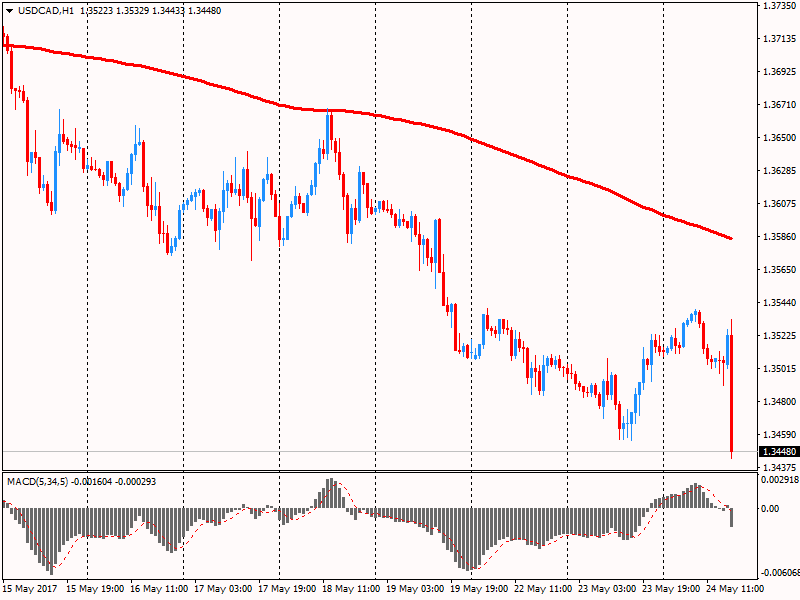Click the 22 May 11:00 time label
The image size is (800, 600).
tap(543, 589)
